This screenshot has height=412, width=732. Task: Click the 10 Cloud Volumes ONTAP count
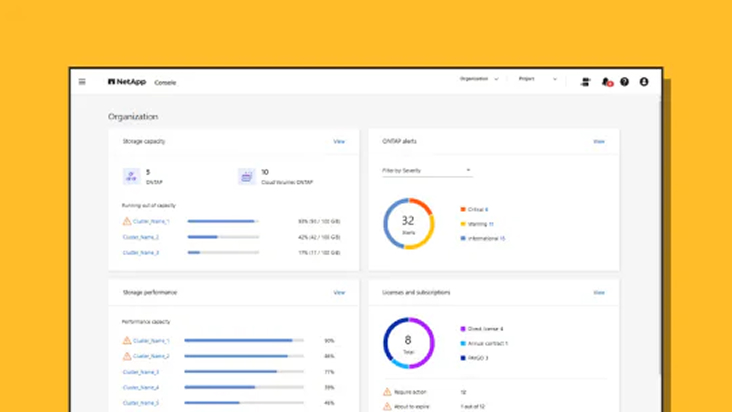(265, 172)
